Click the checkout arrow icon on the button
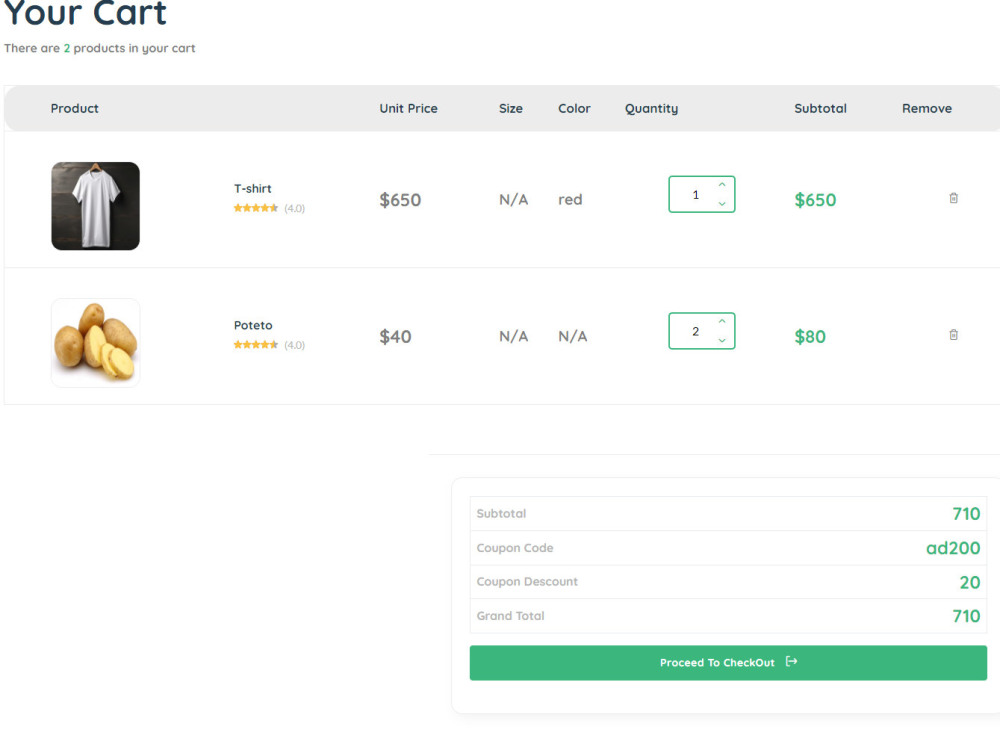The width and height of the screenshot is (1000, 750). (791, 661)
